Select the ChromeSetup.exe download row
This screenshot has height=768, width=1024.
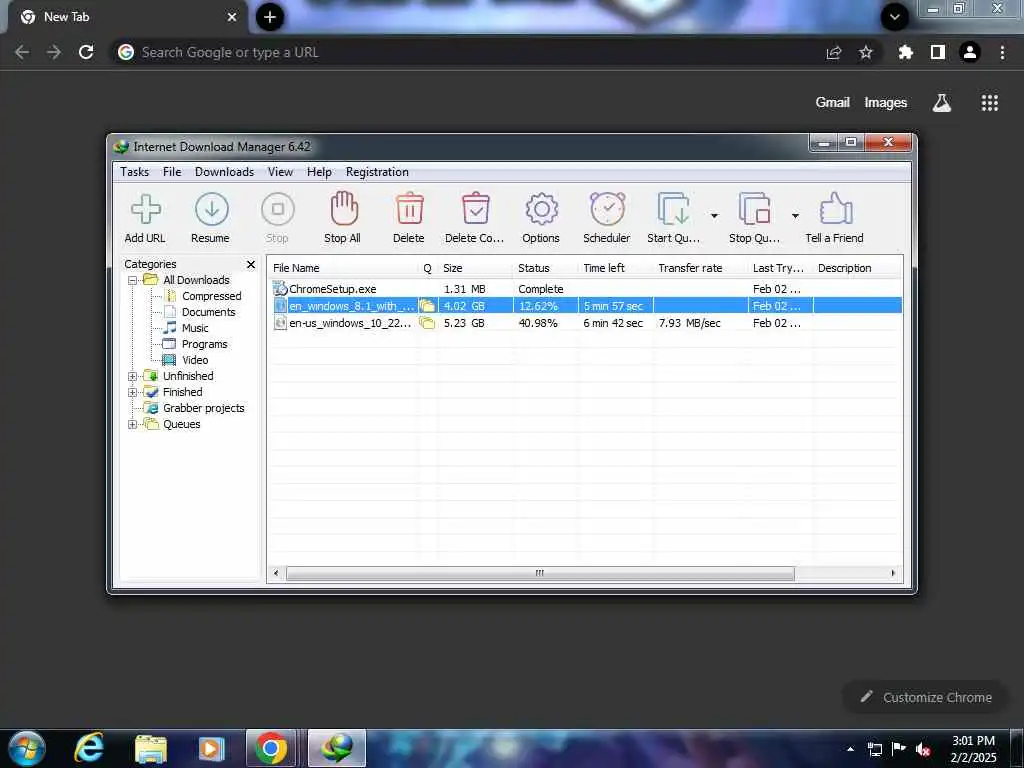point(584,289)
